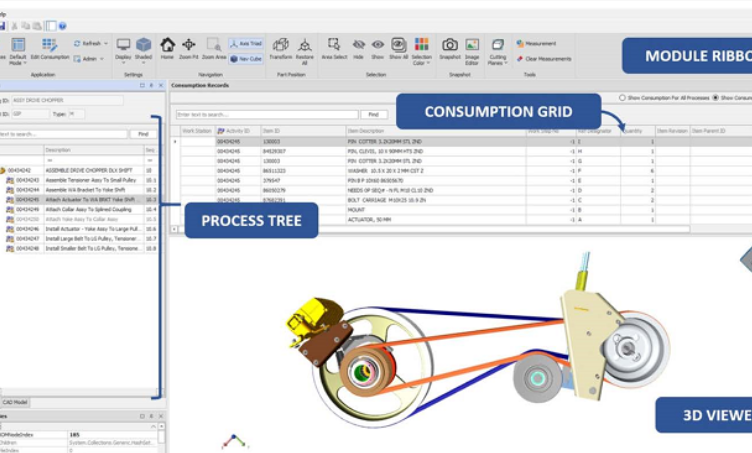Click the Hide selection icon
This screenshot has height=453, width=752.
[358, 49]
